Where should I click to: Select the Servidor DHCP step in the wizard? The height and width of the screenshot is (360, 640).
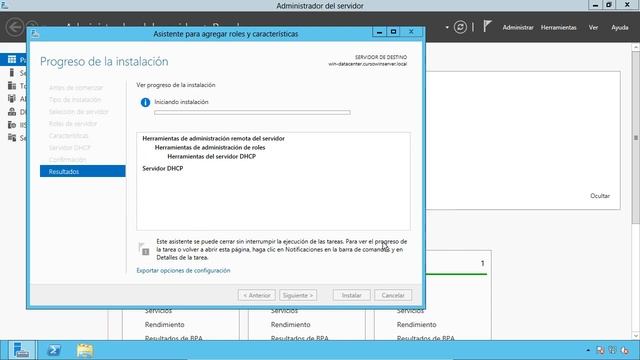(x=69, y=148)
